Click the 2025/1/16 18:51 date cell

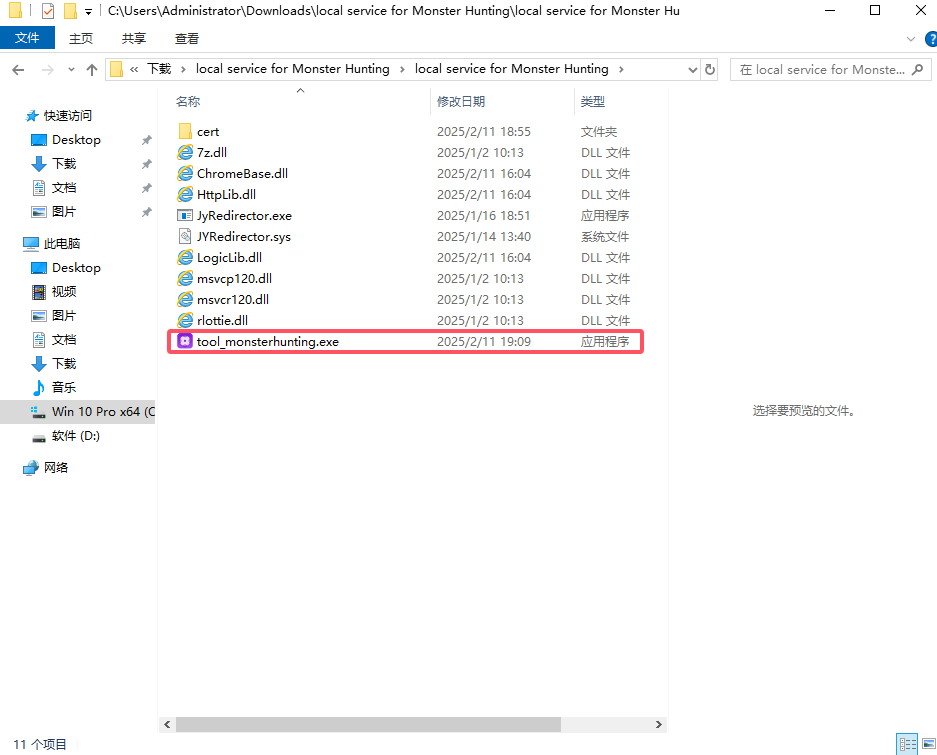(x=483, y=215)
